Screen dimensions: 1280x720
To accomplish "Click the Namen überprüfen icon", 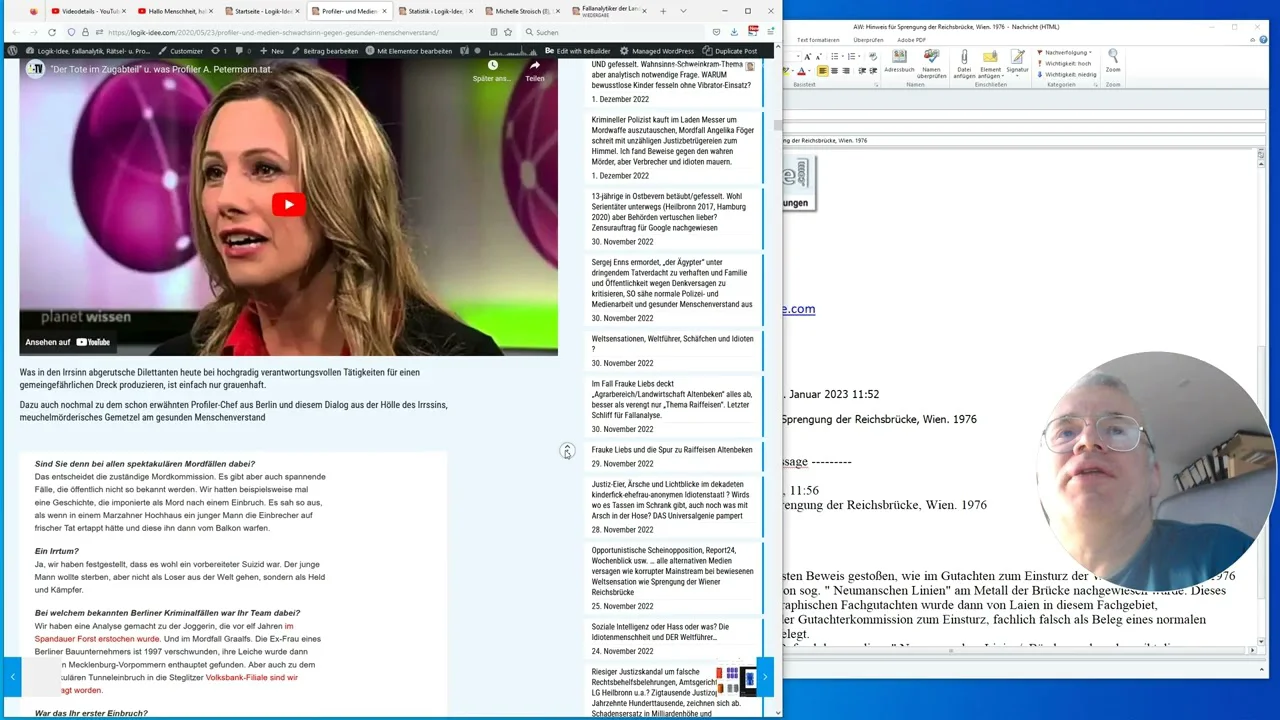I will (x=931, y=61).
